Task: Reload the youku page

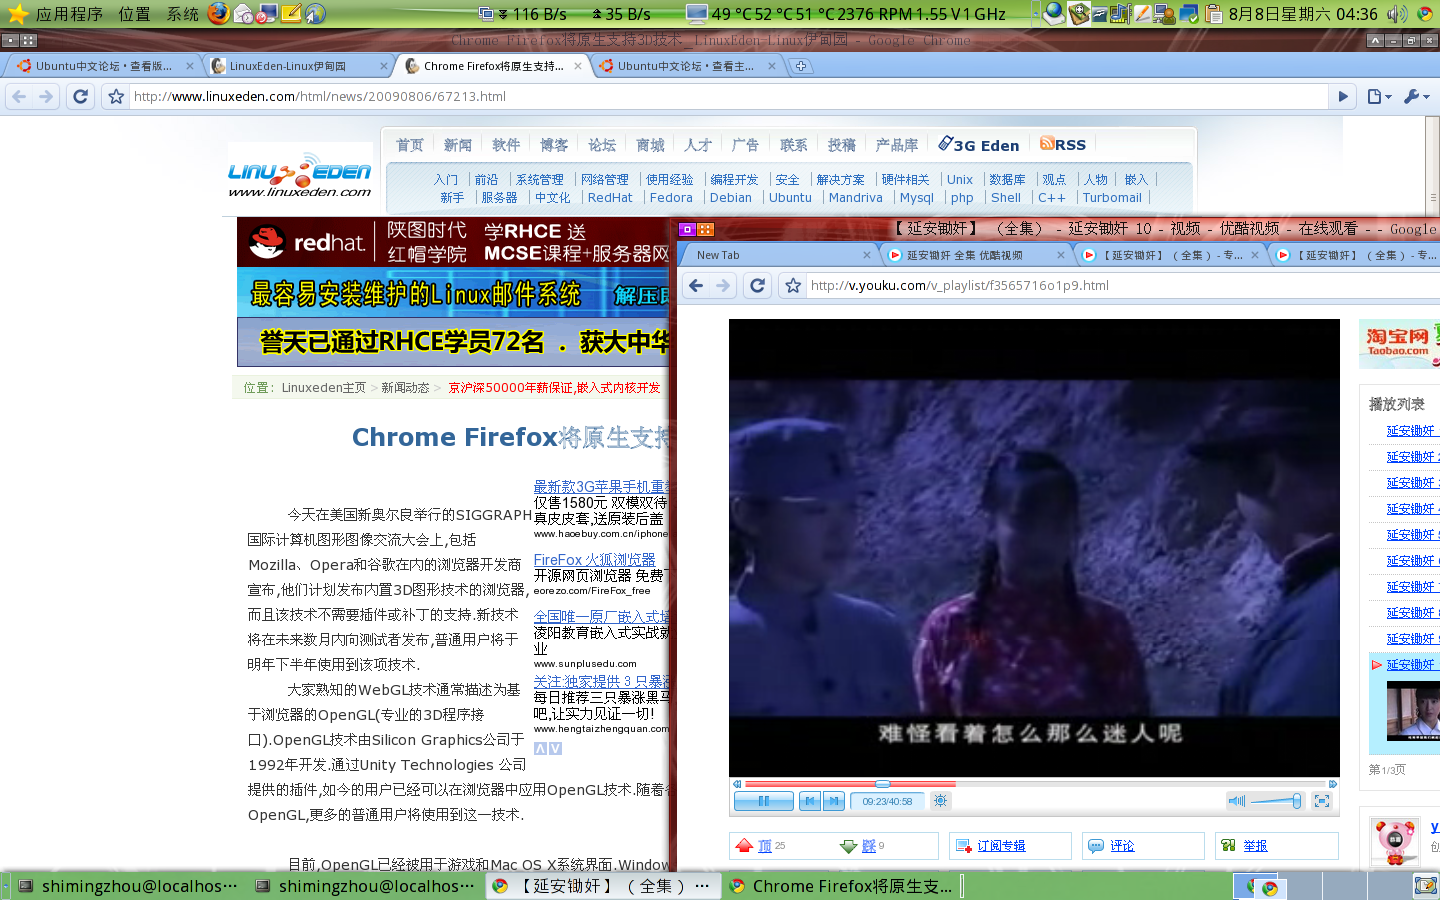Action: [758, 285]
